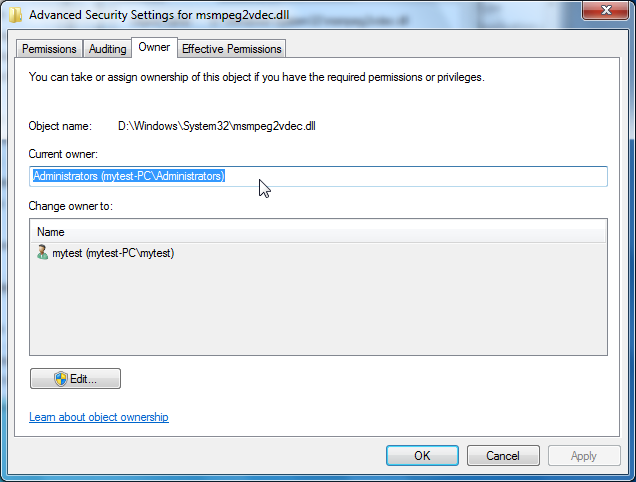Click the Cancel button
Screen dimensions: 636x482
503,456
